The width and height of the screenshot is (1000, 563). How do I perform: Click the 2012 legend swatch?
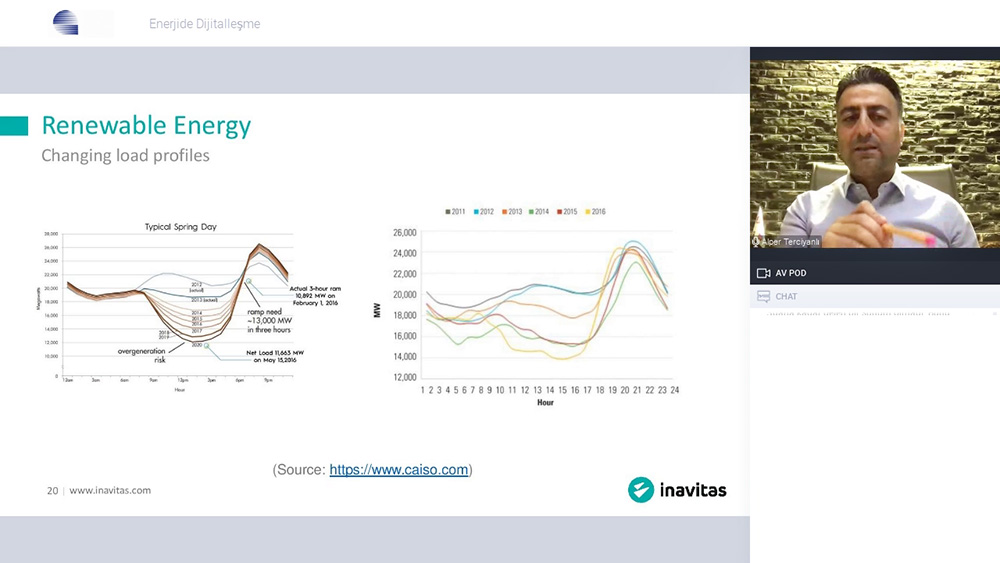tap(476, 212)
